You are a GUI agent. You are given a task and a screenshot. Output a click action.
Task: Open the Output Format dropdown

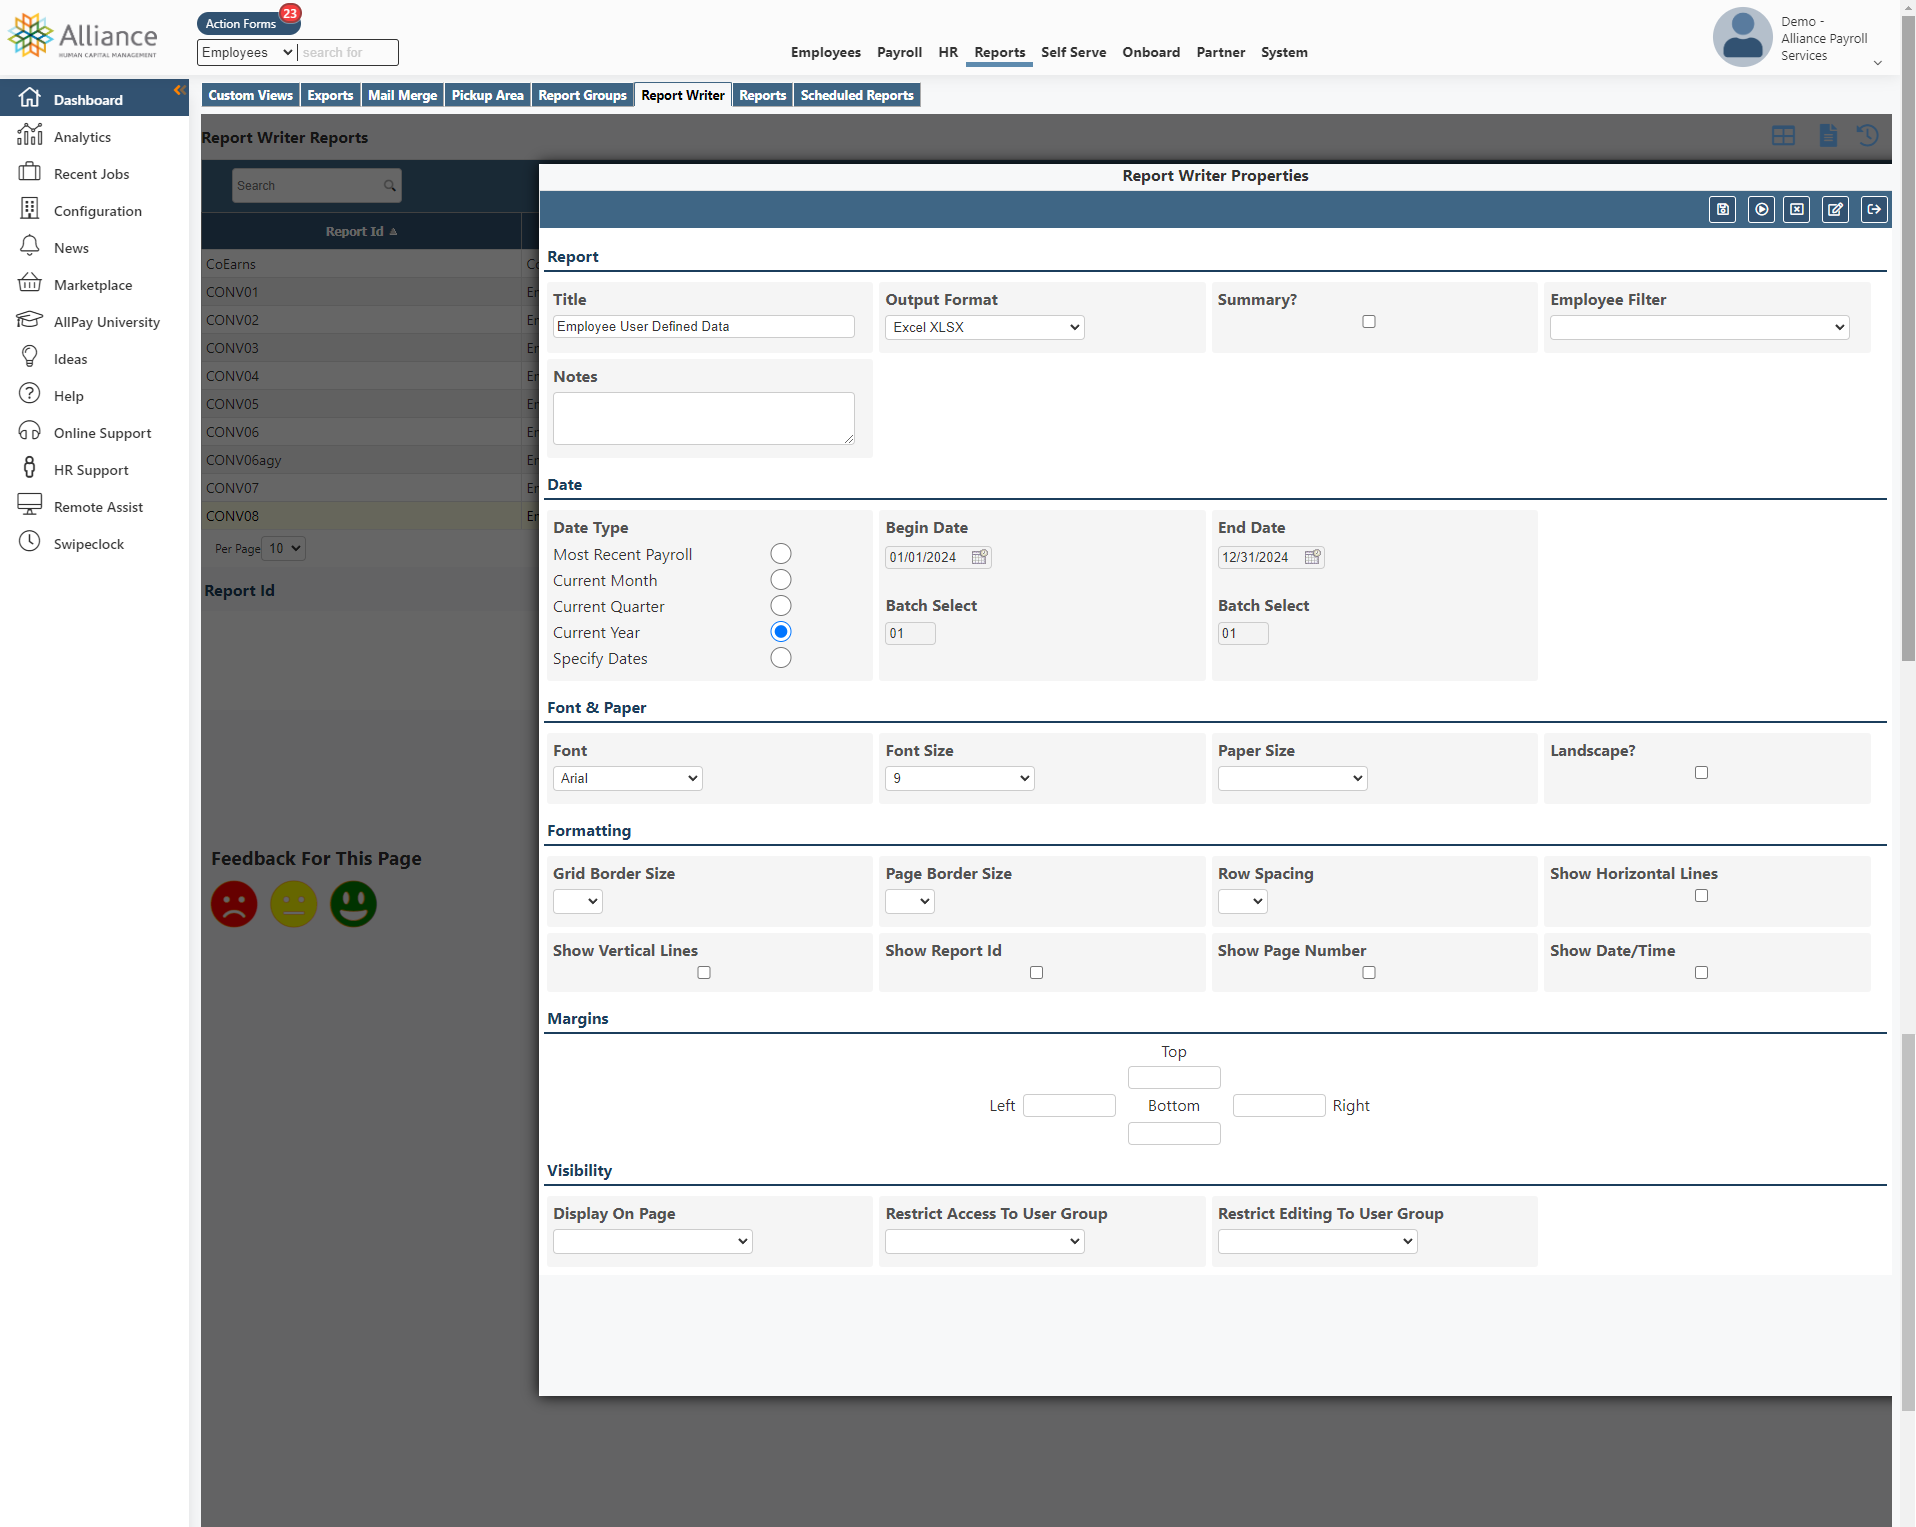[985, 328]
